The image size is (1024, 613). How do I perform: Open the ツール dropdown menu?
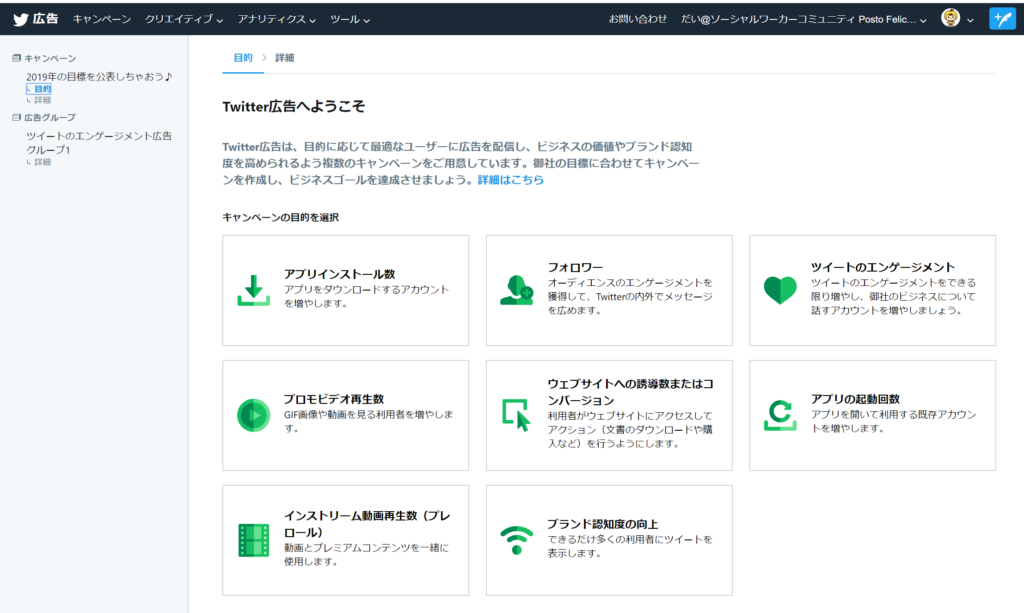pyautogui.click(x=350, y=20)
